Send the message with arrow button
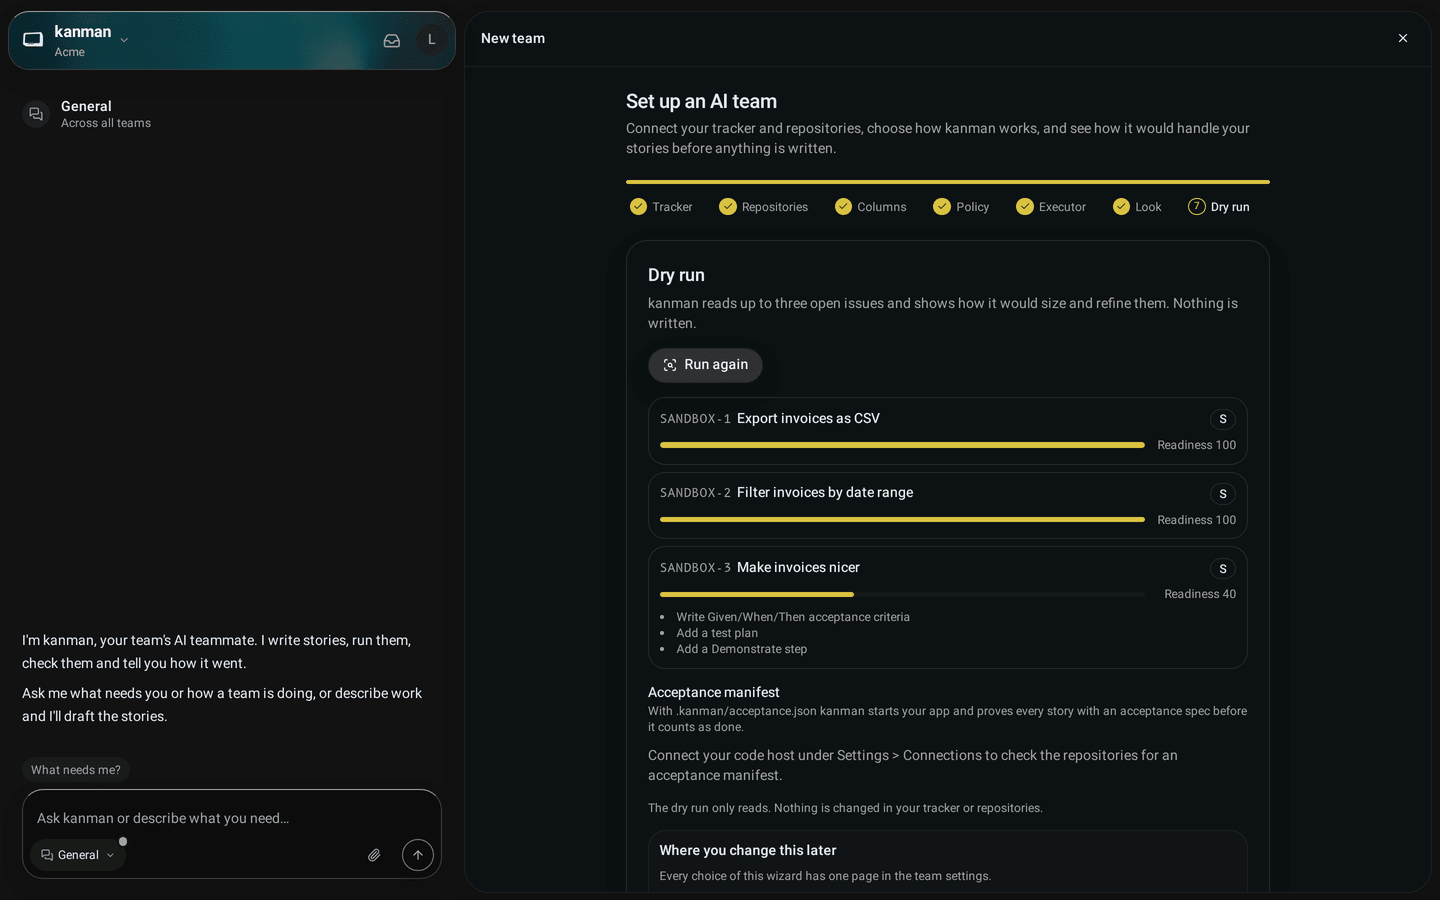This screenshot has height=900, width=1440. pos(418,855)
